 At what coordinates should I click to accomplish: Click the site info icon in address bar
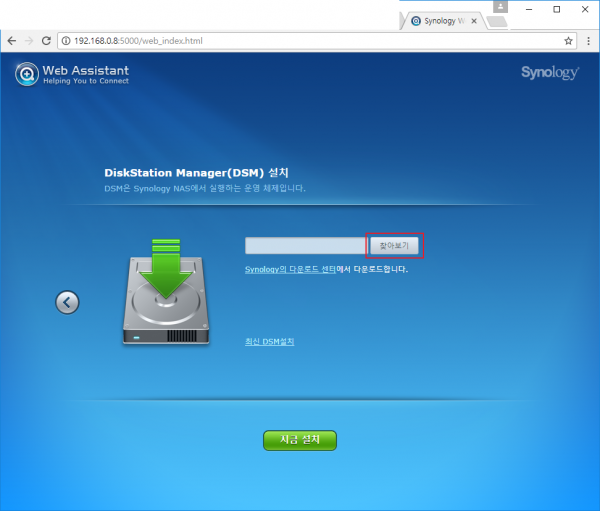point(66,41)
